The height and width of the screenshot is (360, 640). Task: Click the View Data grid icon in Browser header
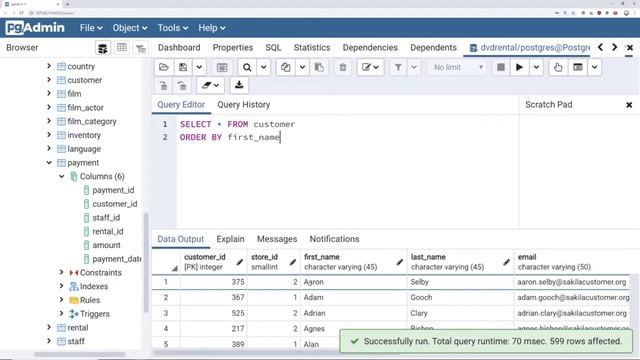pyautogui.click(x=122, y=48)
